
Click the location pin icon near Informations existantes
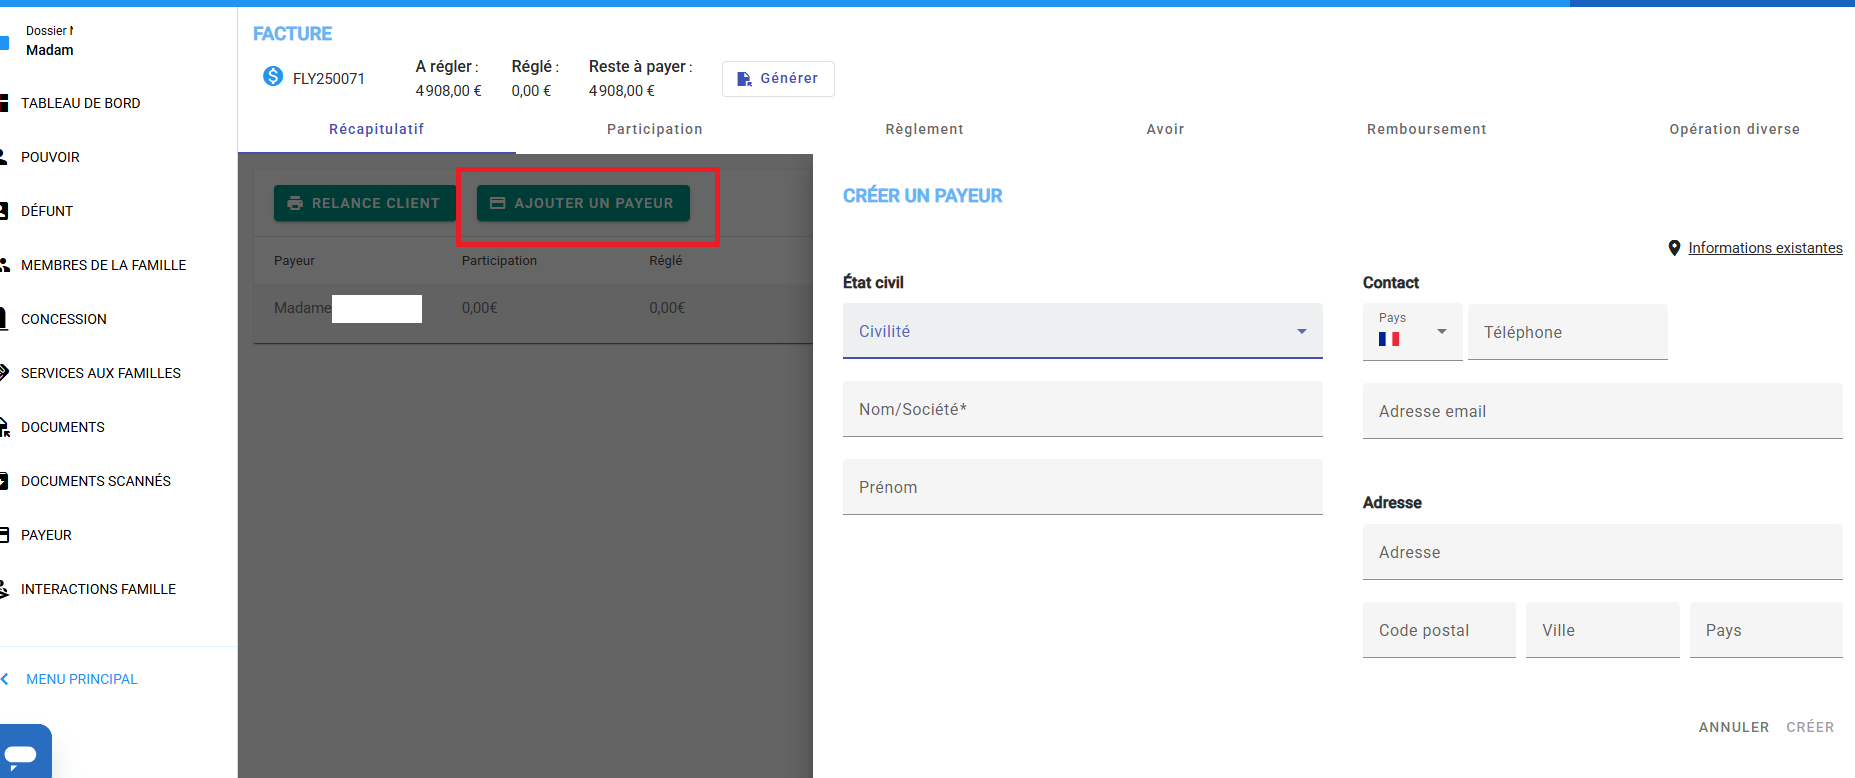1674,248
